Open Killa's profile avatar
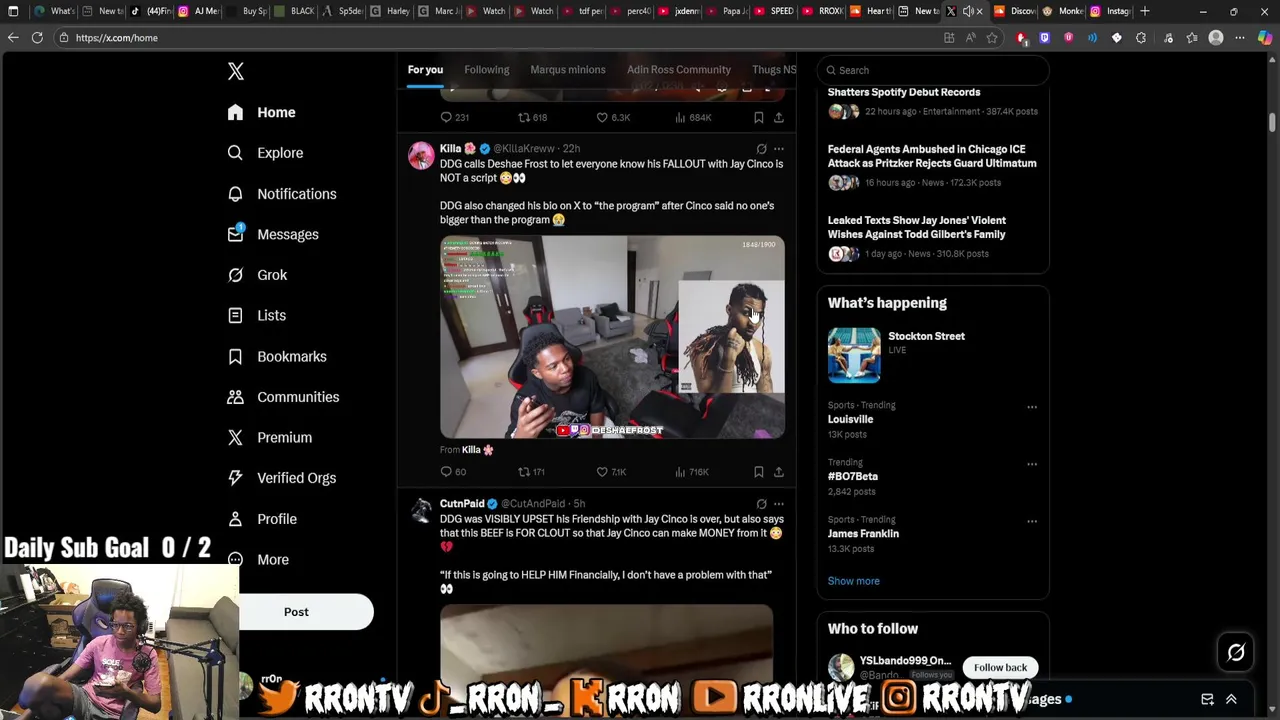Screen dimensions: 1280x720 pyautogui.click(x=421, y=156)
